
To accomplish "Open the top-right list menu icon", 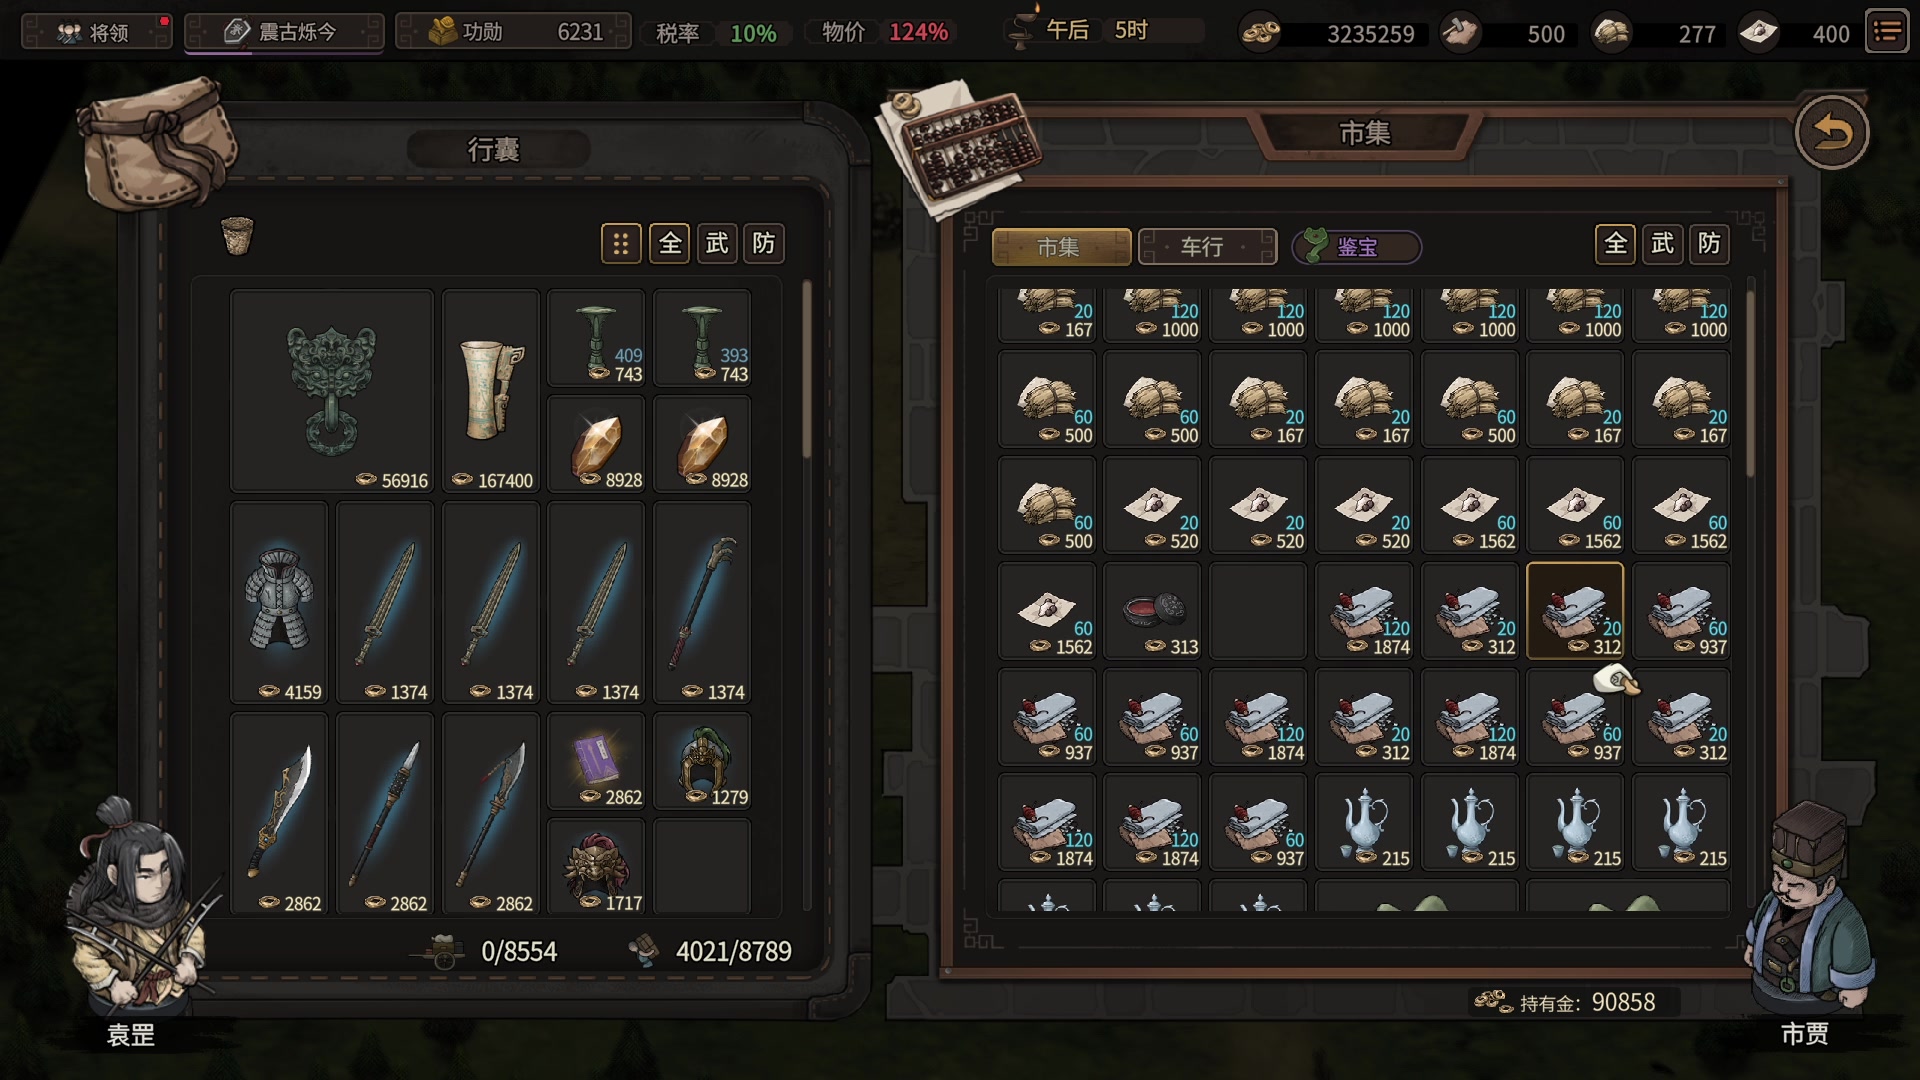I will [1887, 32].
